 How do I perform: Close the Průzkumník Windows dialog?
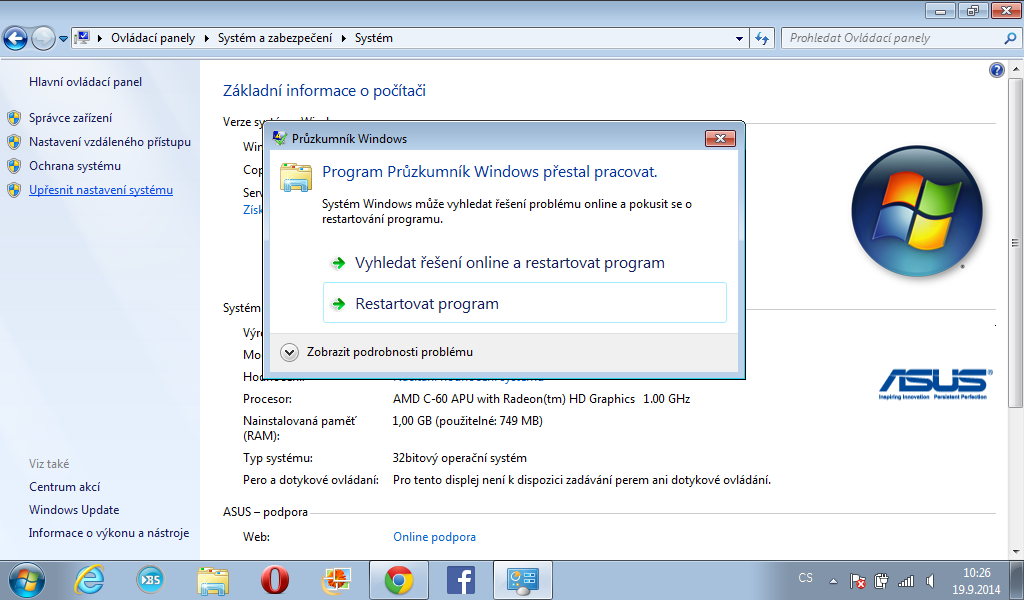click(x=720, y=138)
